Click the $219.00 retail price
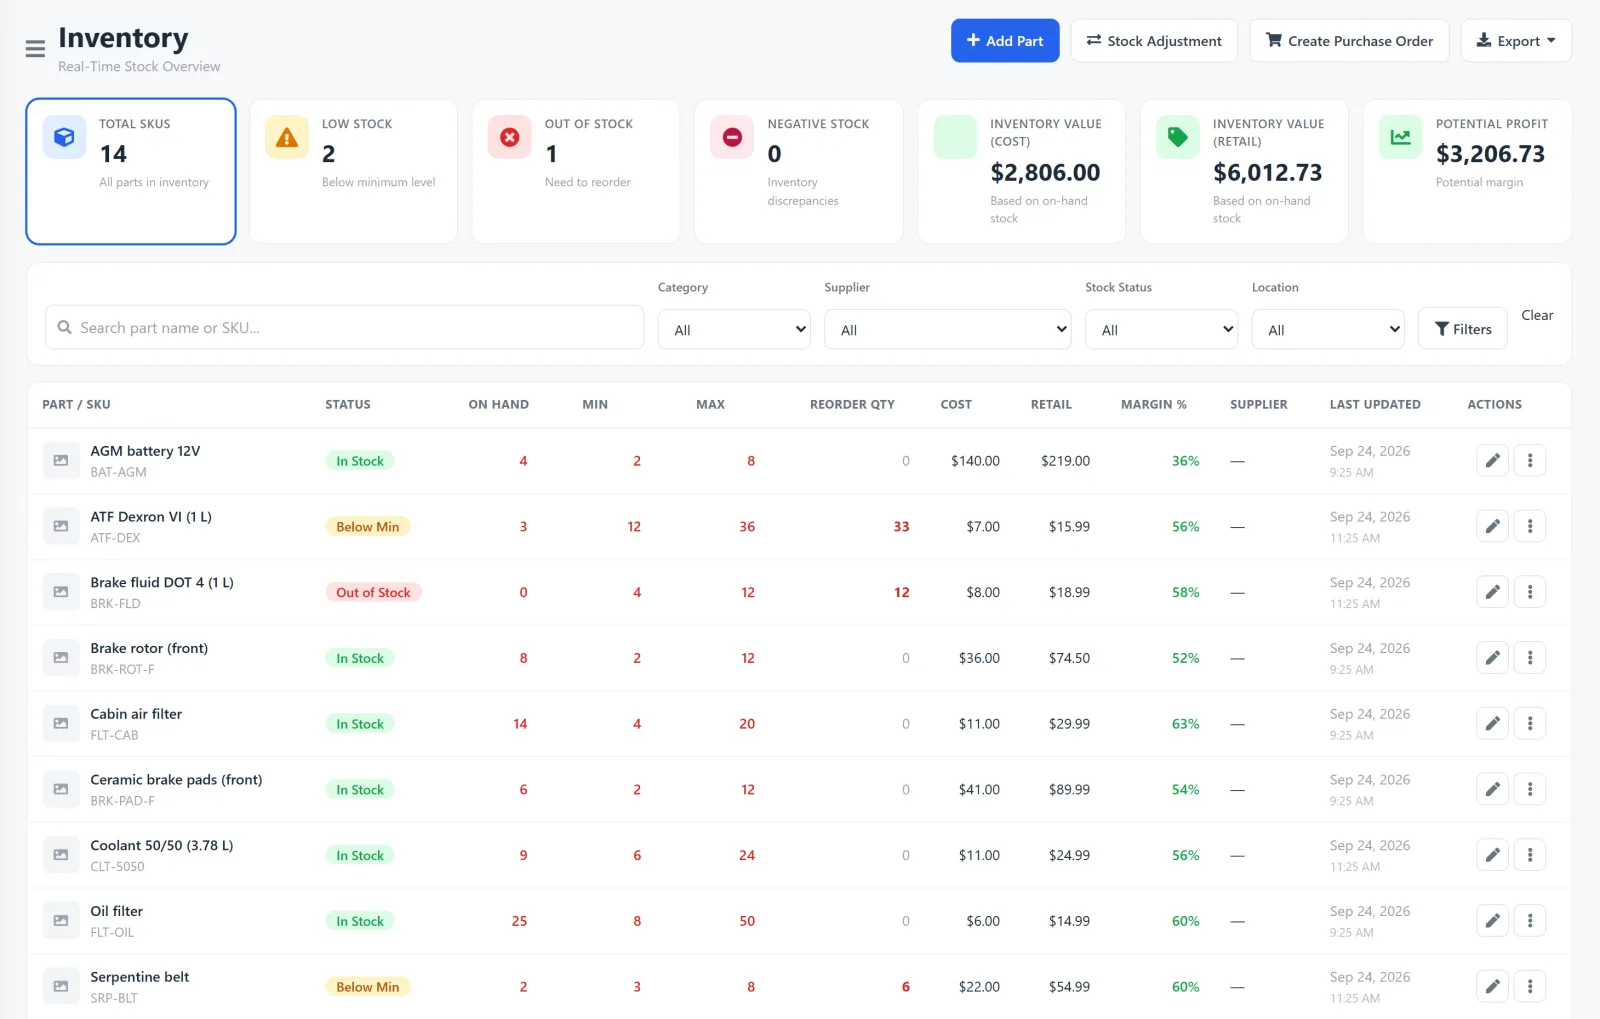 [x=1065, y=461]
